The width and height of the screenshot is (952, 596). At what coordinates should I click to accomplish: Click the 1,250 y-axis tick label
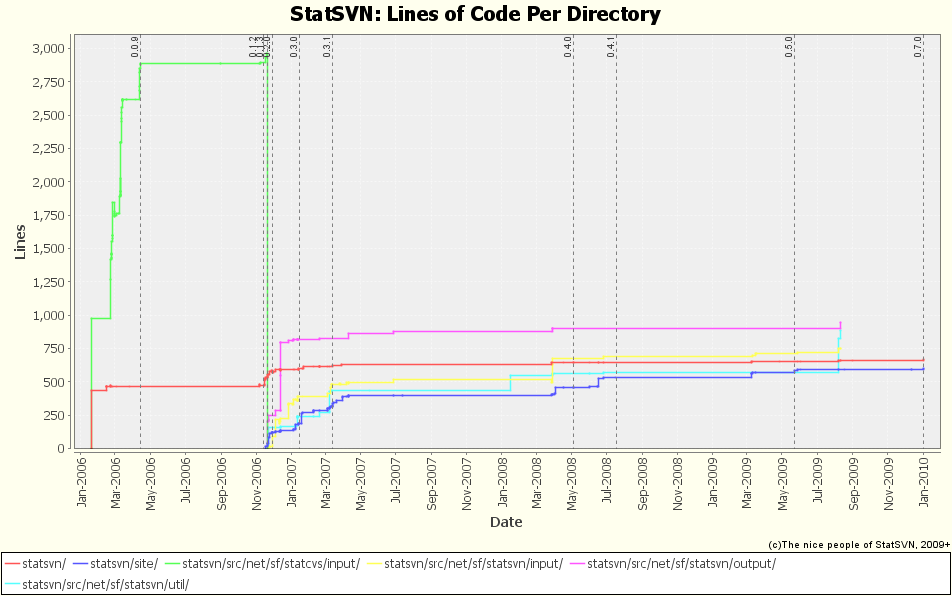48,282
